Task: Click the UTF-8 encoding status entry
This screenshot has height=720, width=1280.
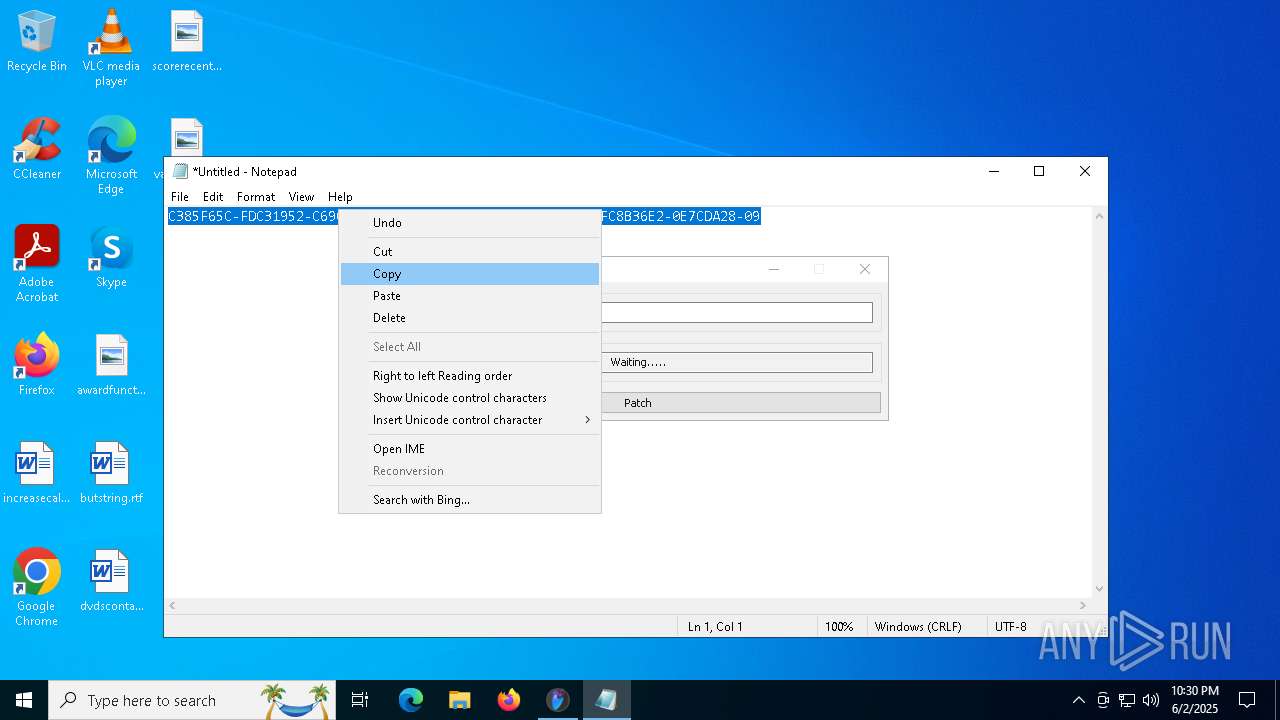Action: click(1010, 627)
